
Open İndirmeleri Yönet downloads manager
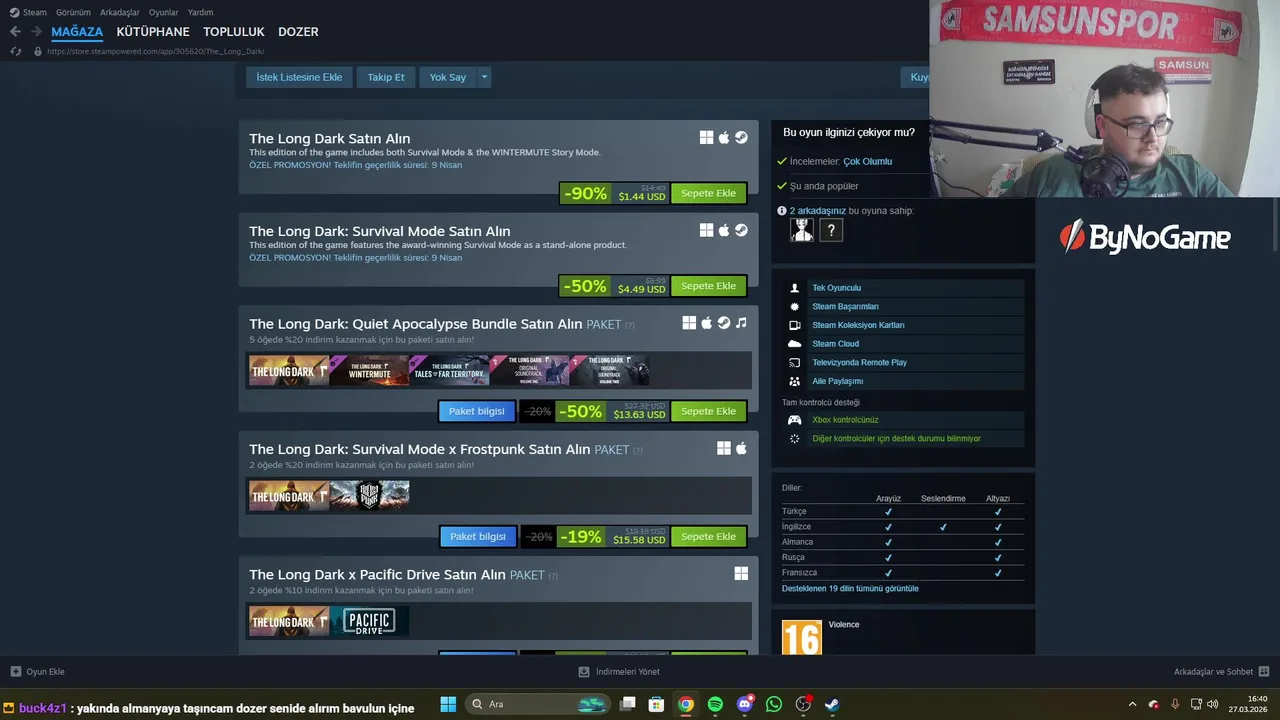(619, 672)
